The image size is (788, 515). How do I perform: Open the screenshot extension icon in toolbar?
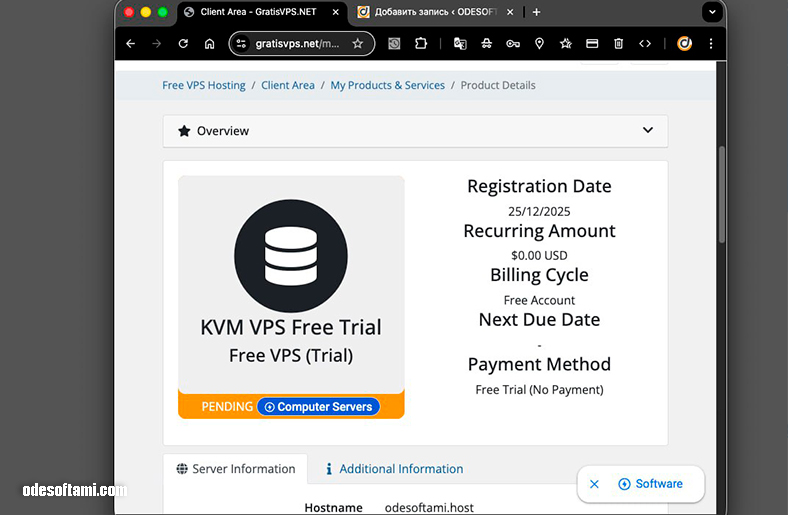(395, 44)
